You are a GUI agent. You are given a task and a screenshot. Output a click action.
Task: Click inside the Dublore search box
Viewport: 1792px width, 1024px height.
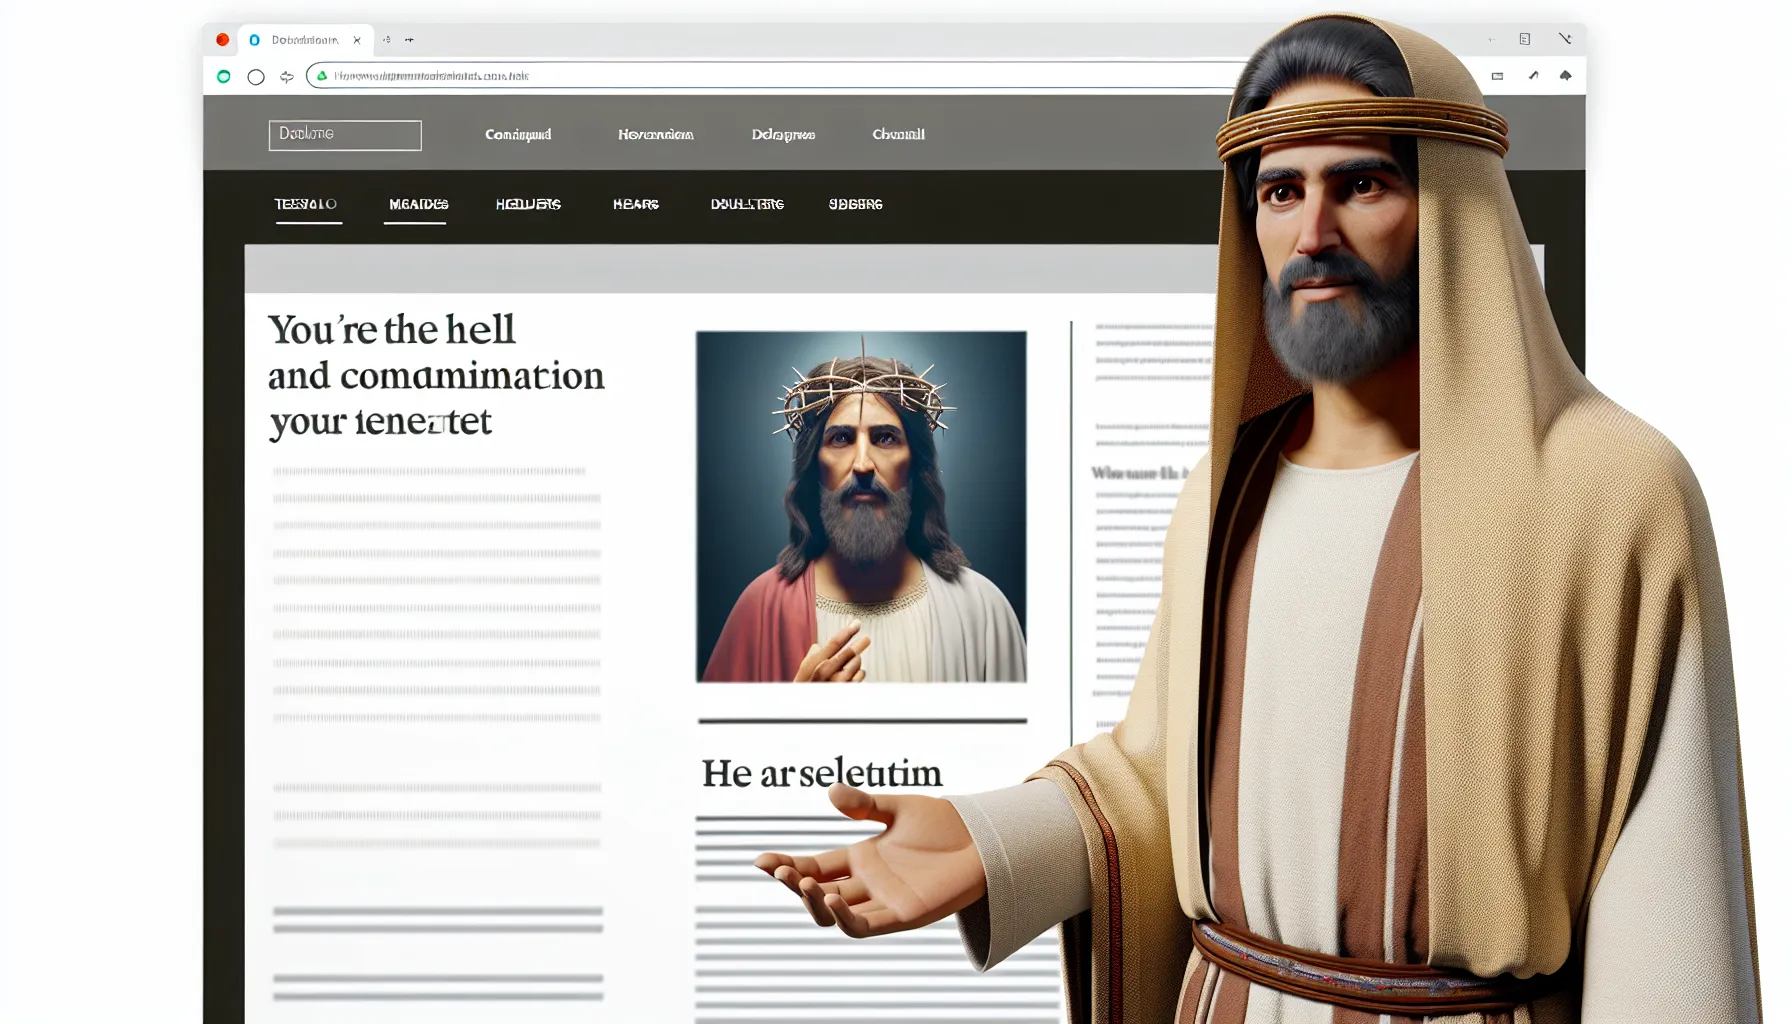click(x=344, y=134)
